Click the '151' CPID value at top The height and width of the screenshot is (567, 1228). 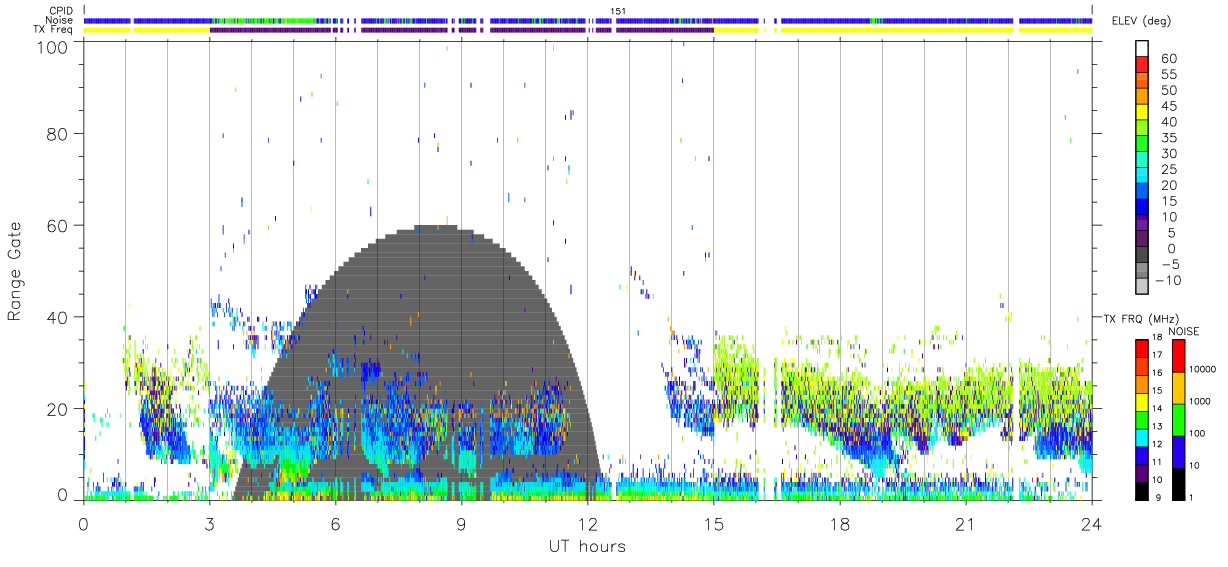point(619,11)
